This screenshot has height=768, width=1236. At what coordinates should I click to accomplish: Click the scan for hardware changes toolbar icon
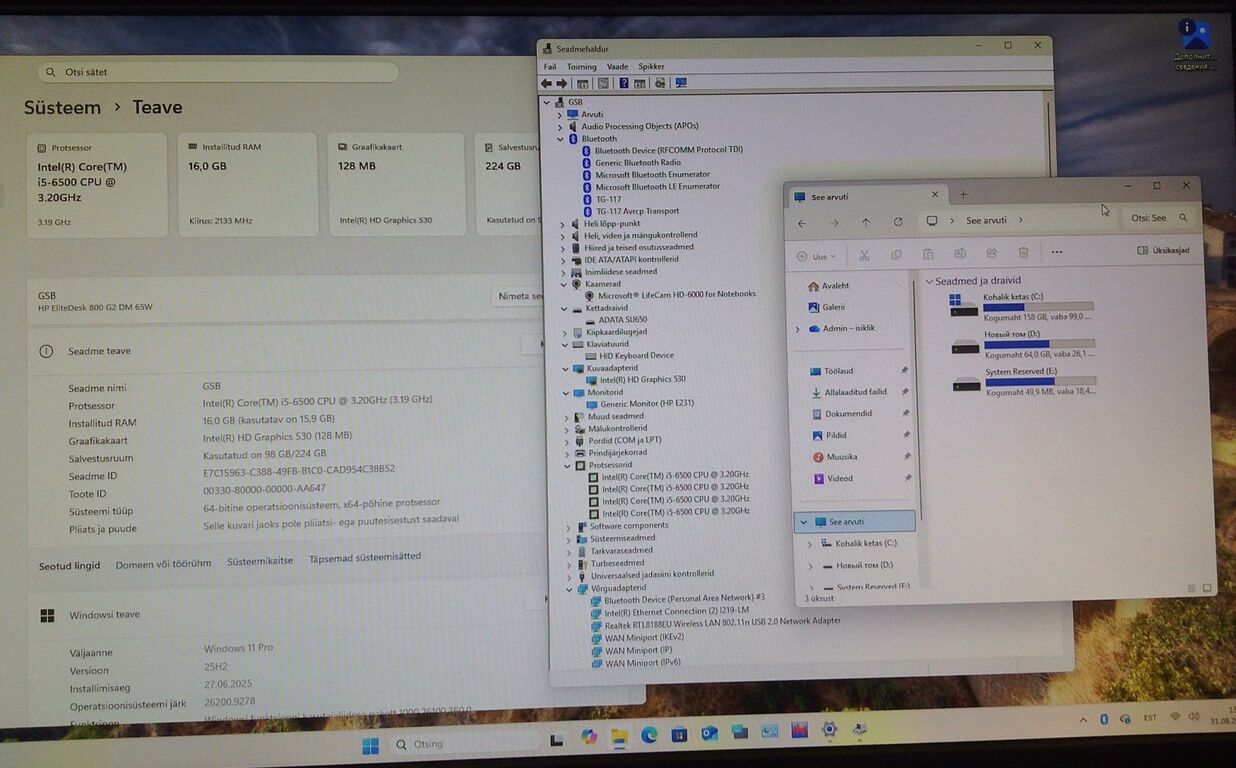[681, 83]
